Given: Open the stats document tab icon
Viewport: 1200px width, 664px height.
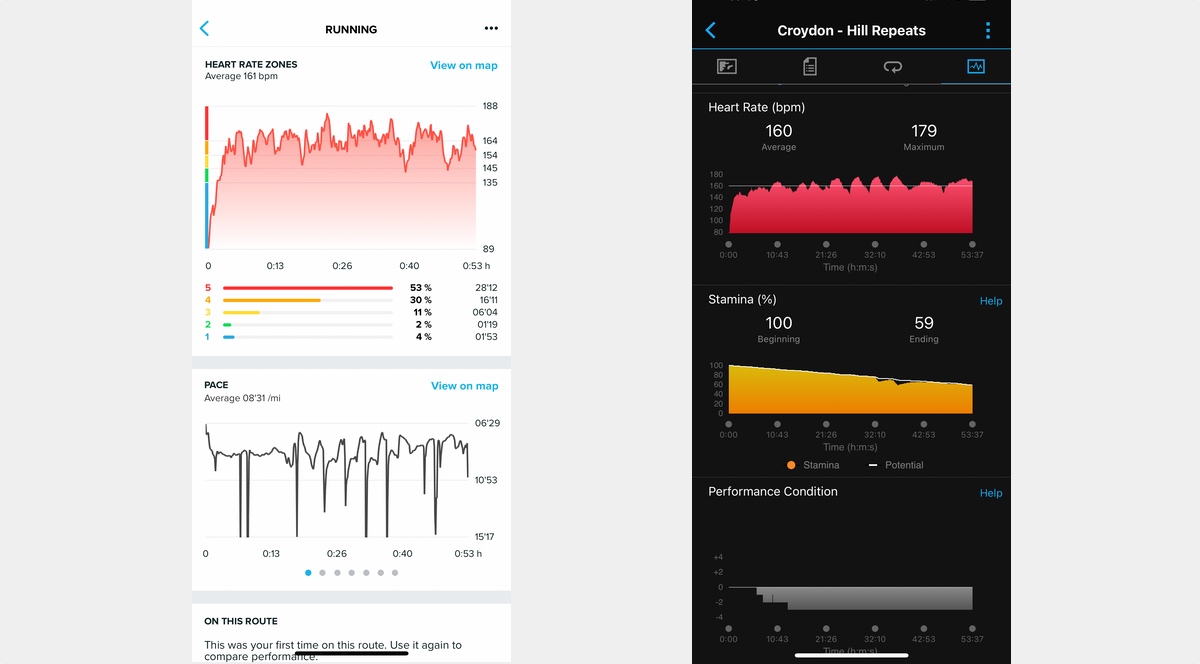Looking at the screenshot, I should (810, 66).
